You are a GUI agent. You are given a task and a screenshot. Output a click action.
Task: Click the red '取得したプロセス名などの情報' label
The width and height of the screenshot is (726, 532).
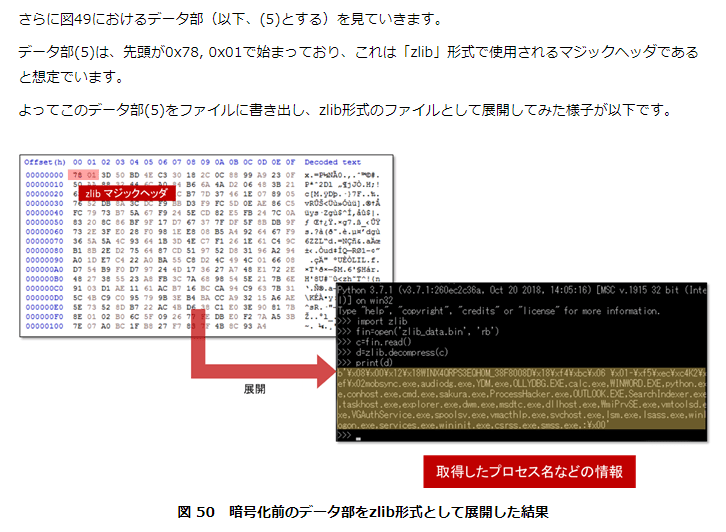point(529,471)
